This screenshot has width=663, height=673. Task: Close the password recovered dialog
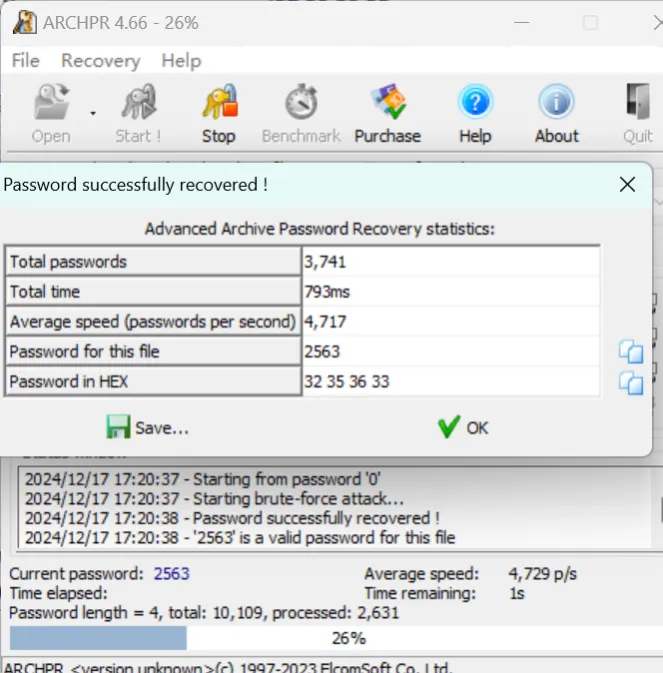(x=627, y=185)
